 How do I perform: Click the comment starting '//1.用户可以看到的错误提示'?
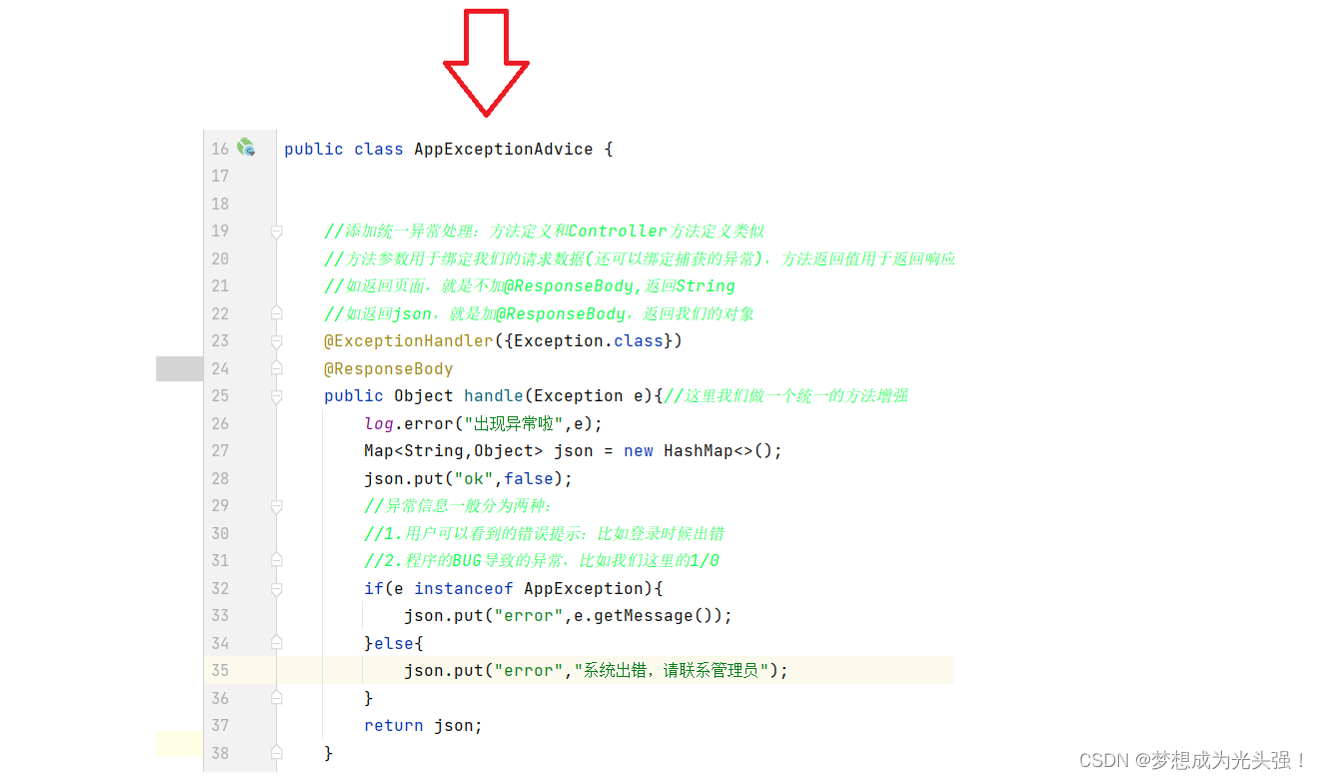pos(544,533)
